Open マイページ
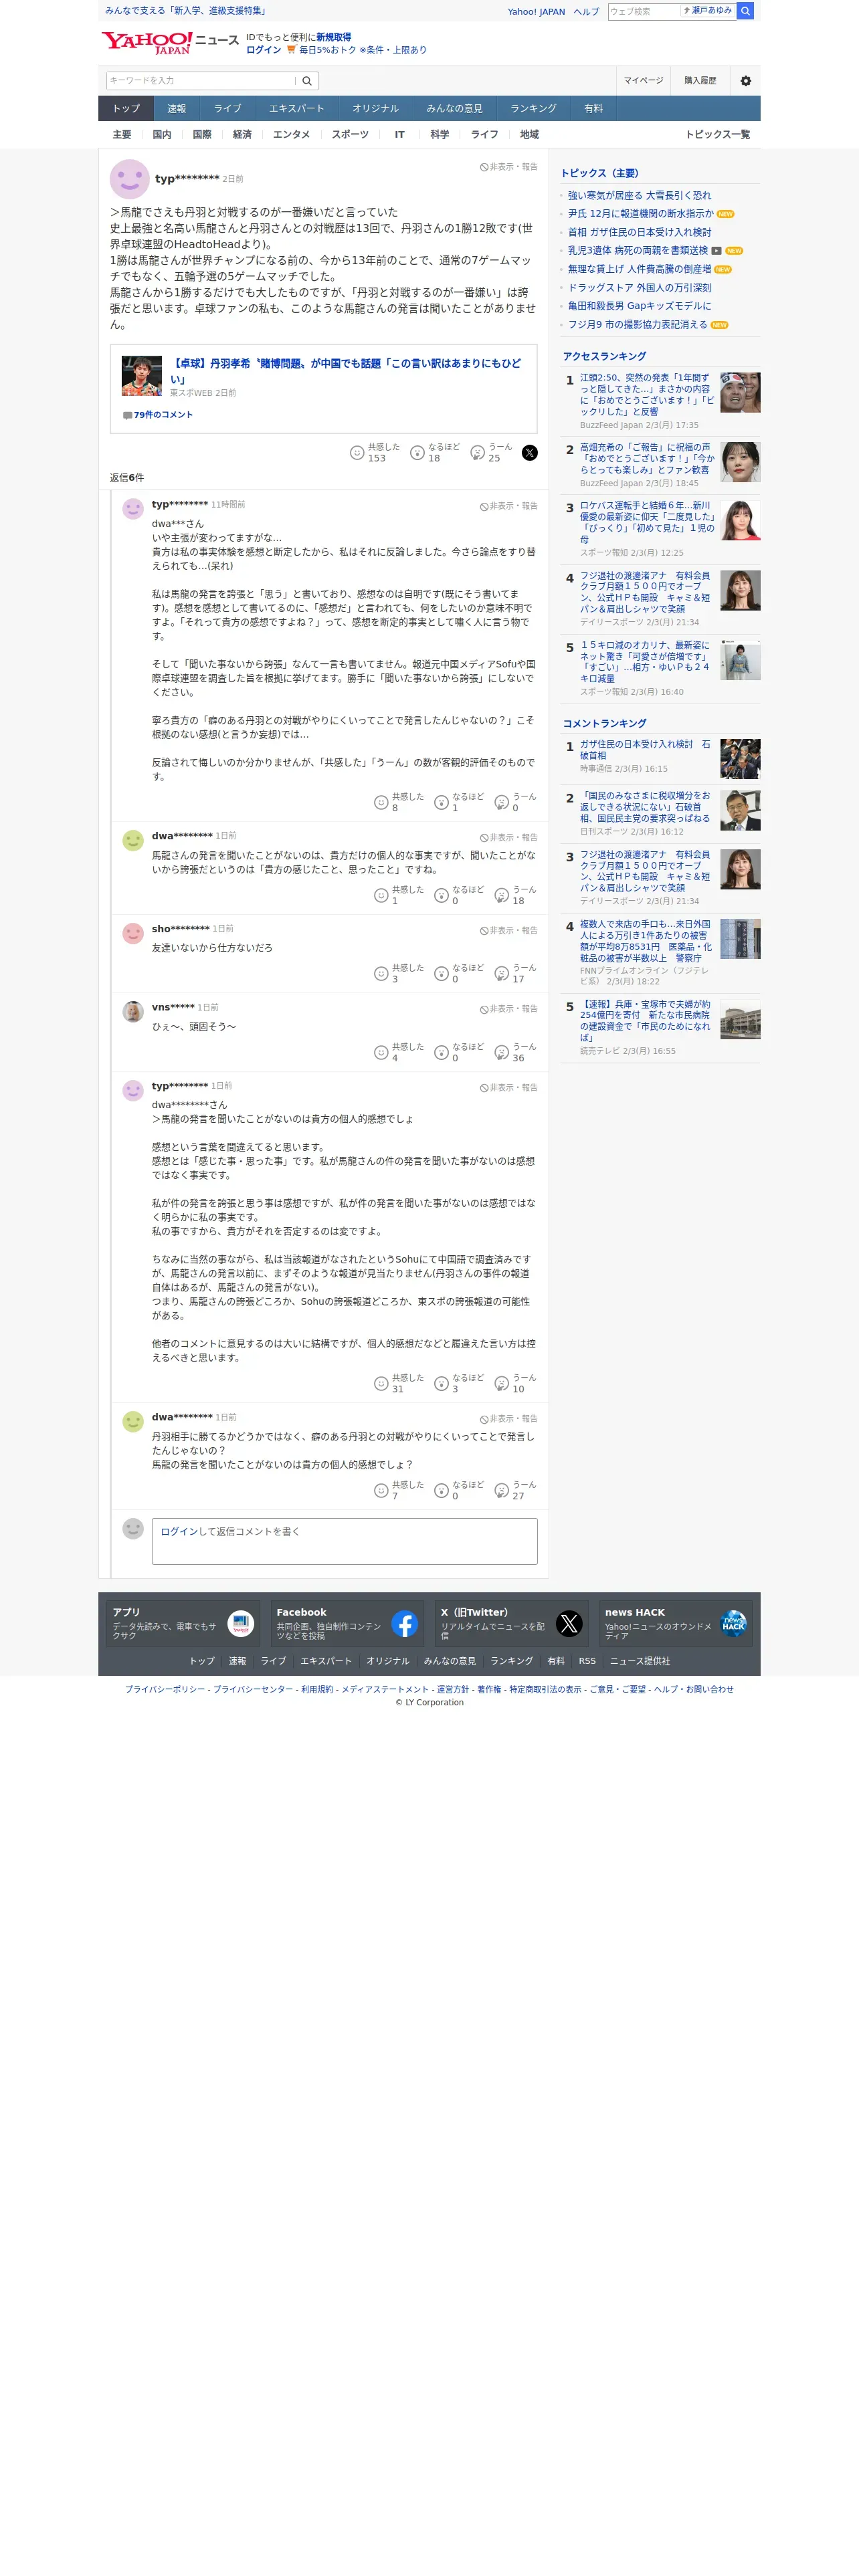Screen dimensions: 859x2576 643,81
